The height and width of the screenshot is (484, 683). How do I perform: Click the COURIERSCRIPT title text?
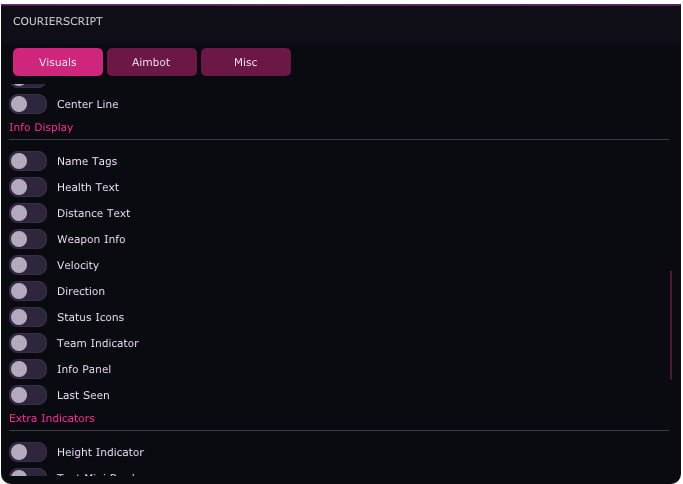(x=58, y=21)
